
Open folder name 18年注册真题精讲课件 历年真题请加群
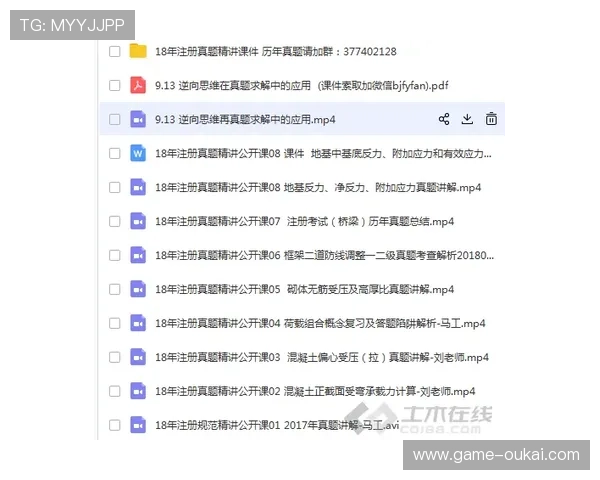276,51
